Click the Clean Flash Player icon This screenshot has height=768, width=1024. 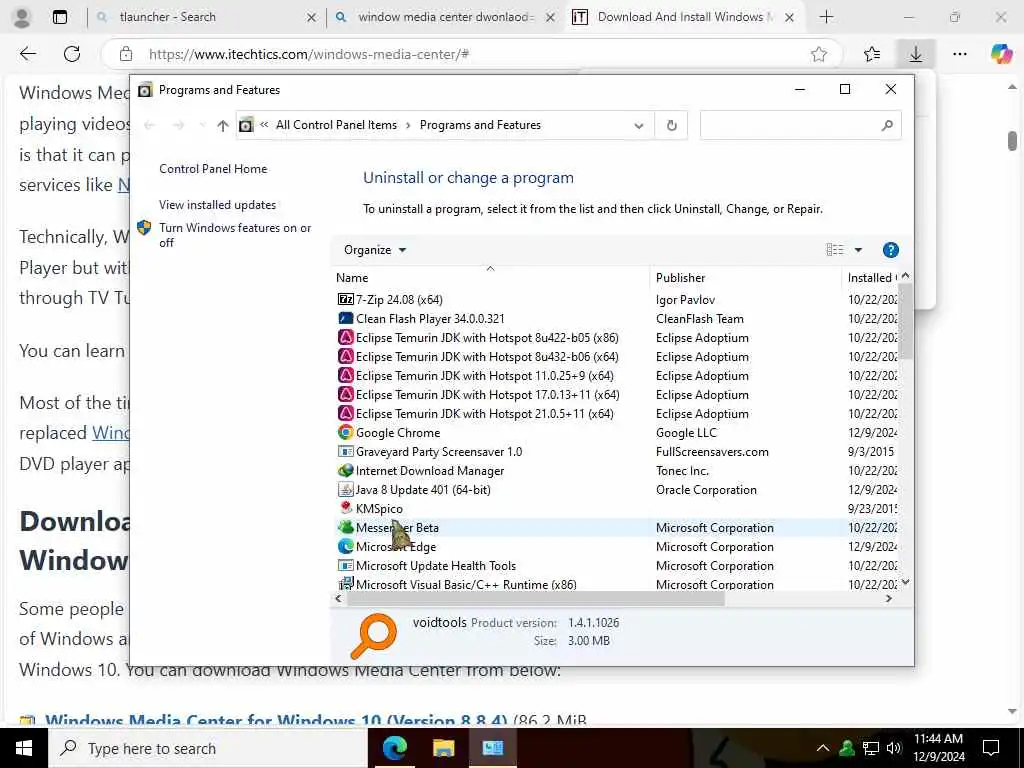[x=345, y=318]
